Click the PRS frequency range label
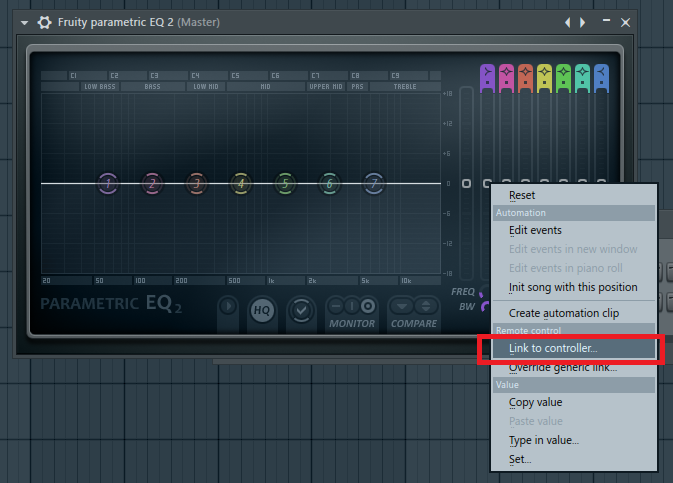Viewport: 673px width, 483px height. pyautogui.click(x=358, y=87)
